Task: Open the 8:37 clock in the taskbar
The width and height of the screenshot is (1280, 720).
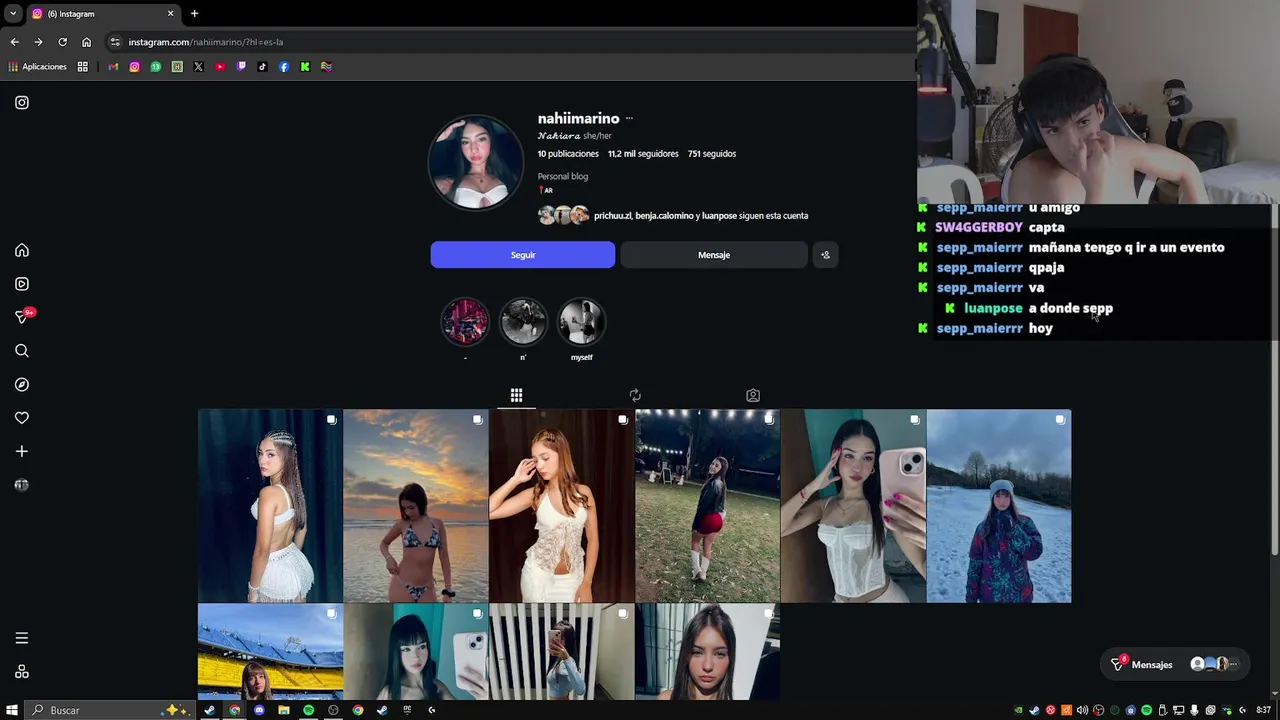Action: pos(1264,710)
